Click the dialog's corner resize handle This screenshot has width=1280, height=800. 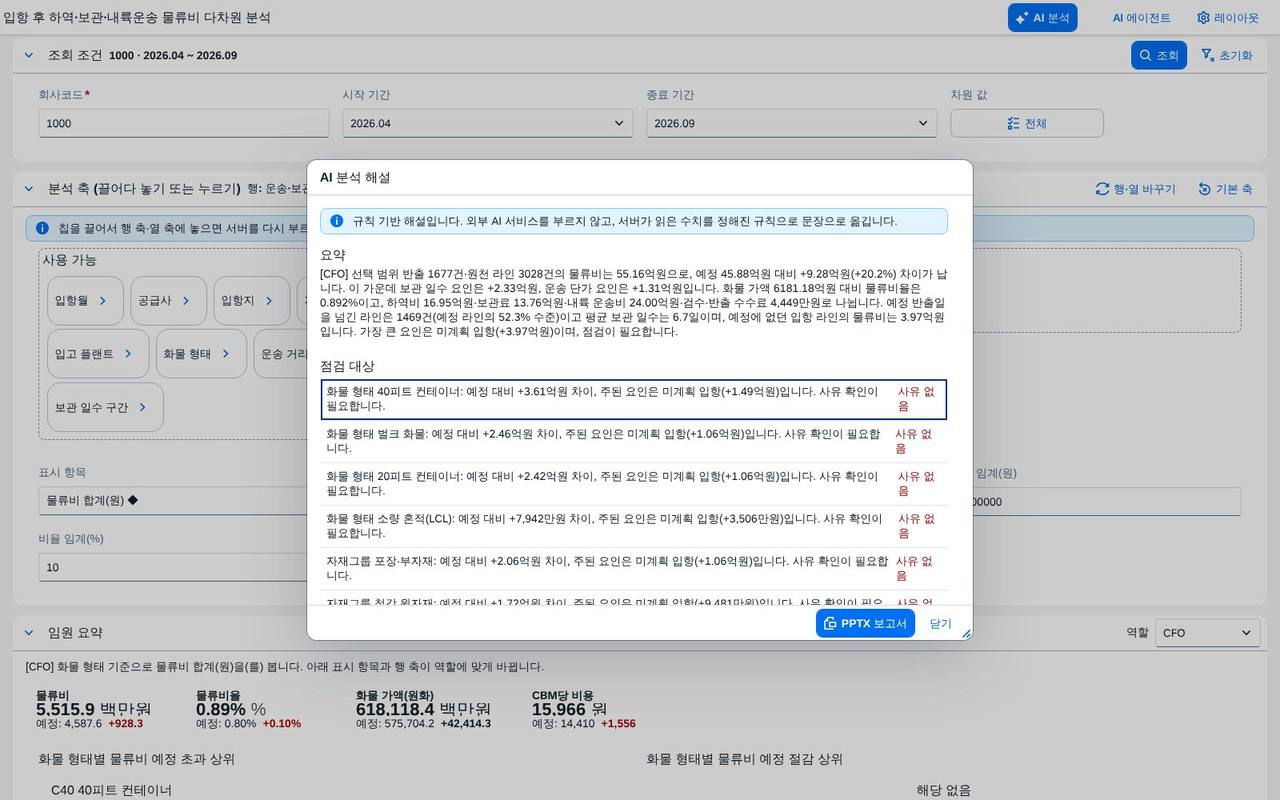tap(966, 633)
